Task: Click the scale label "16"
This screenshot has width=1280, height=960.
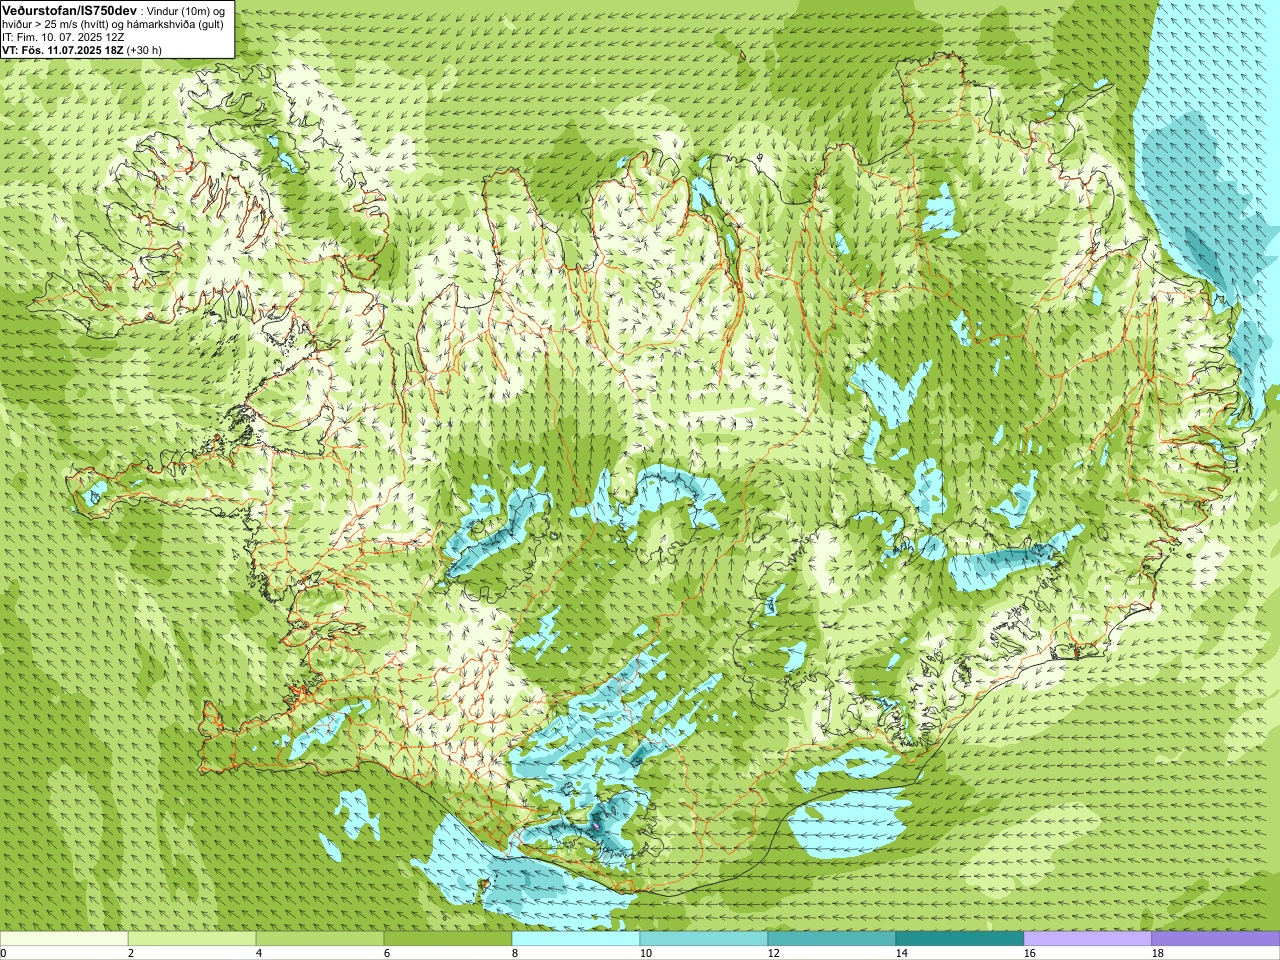Action: [x=1030, y=954]
